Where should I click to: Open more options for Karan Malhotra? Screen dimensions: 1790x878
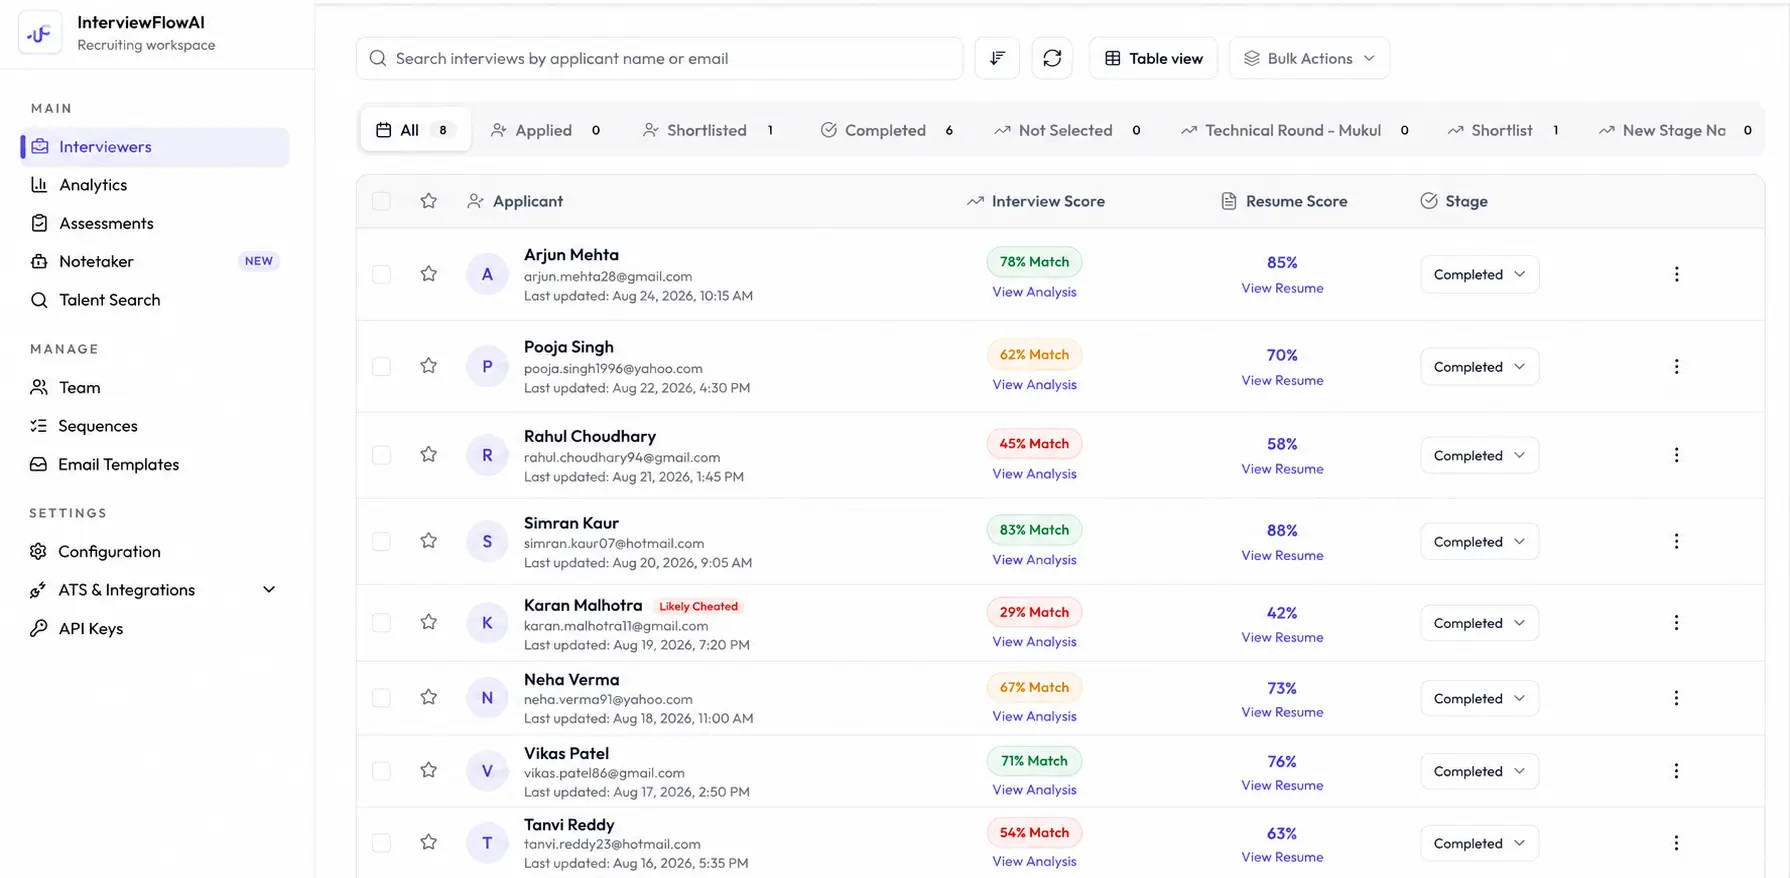pyautogui.click(x=1677, y=623)
